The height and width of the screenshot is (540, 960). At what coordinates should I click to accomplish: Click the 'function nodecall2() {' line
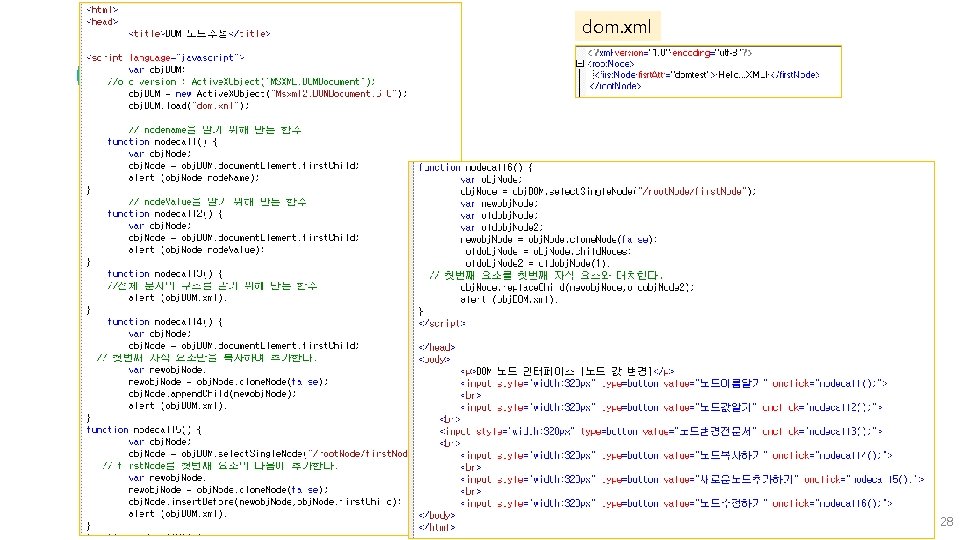point(165,214)
